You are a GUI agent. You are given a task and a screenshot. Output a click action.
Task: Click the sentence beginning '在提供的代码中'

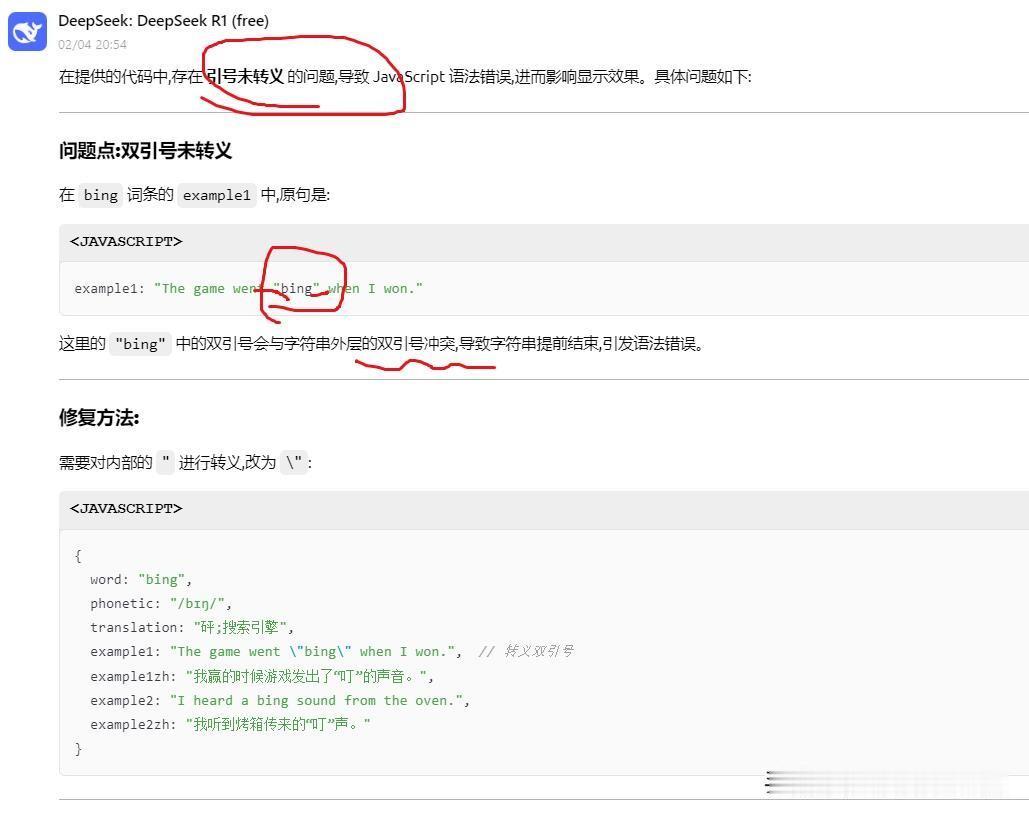coord(405,77)
